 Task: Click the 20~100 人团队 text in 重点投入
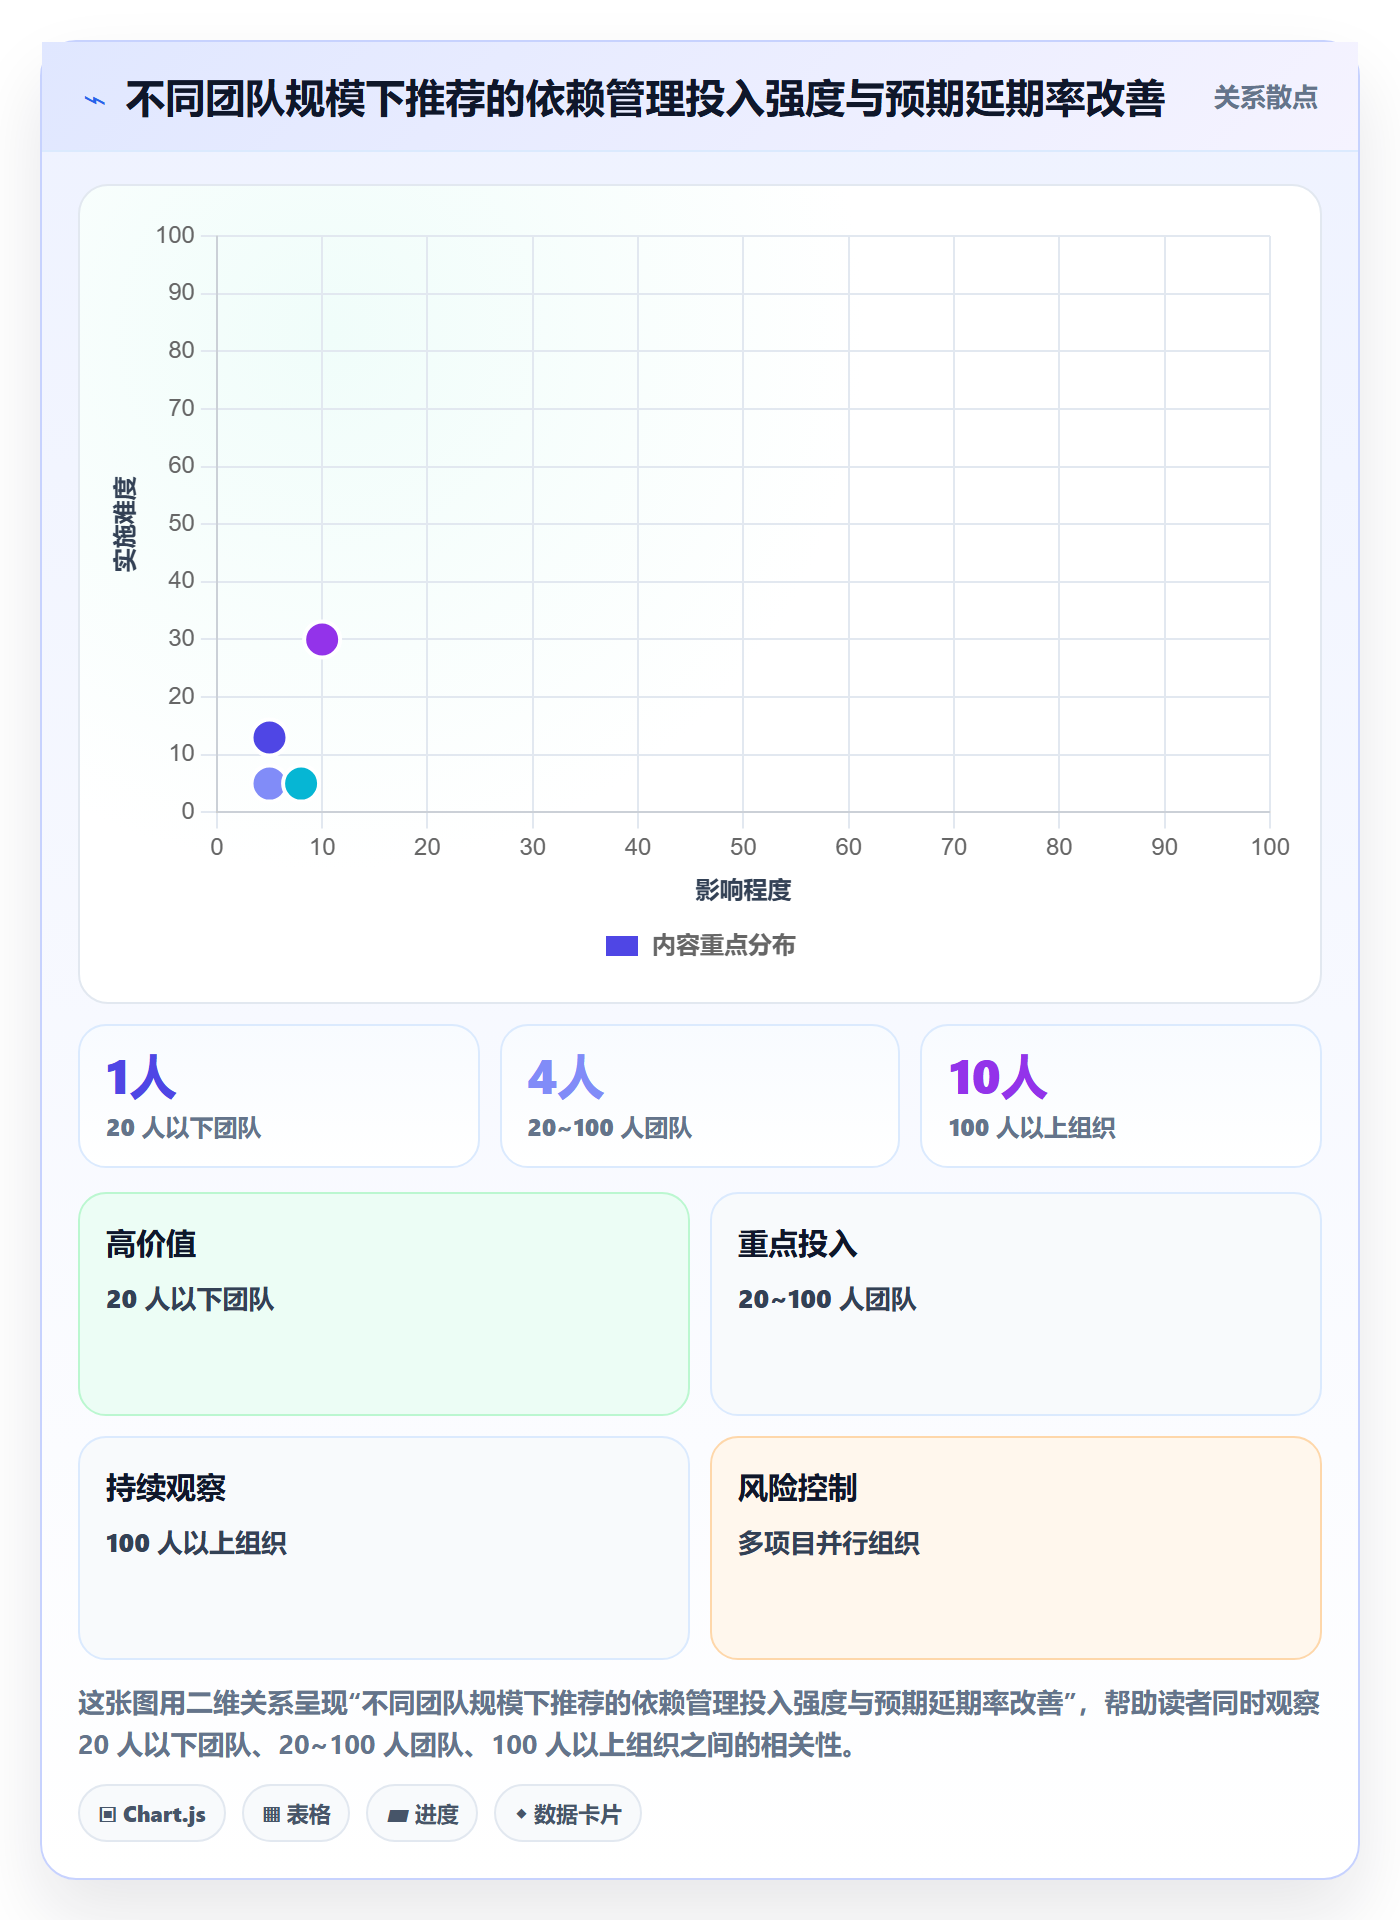click(827, 1299)
